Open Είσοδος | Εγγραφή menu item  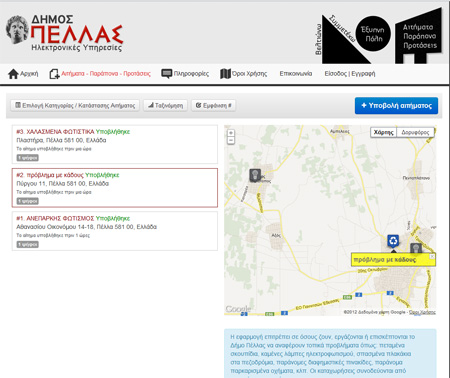click(x=350, y=74)
